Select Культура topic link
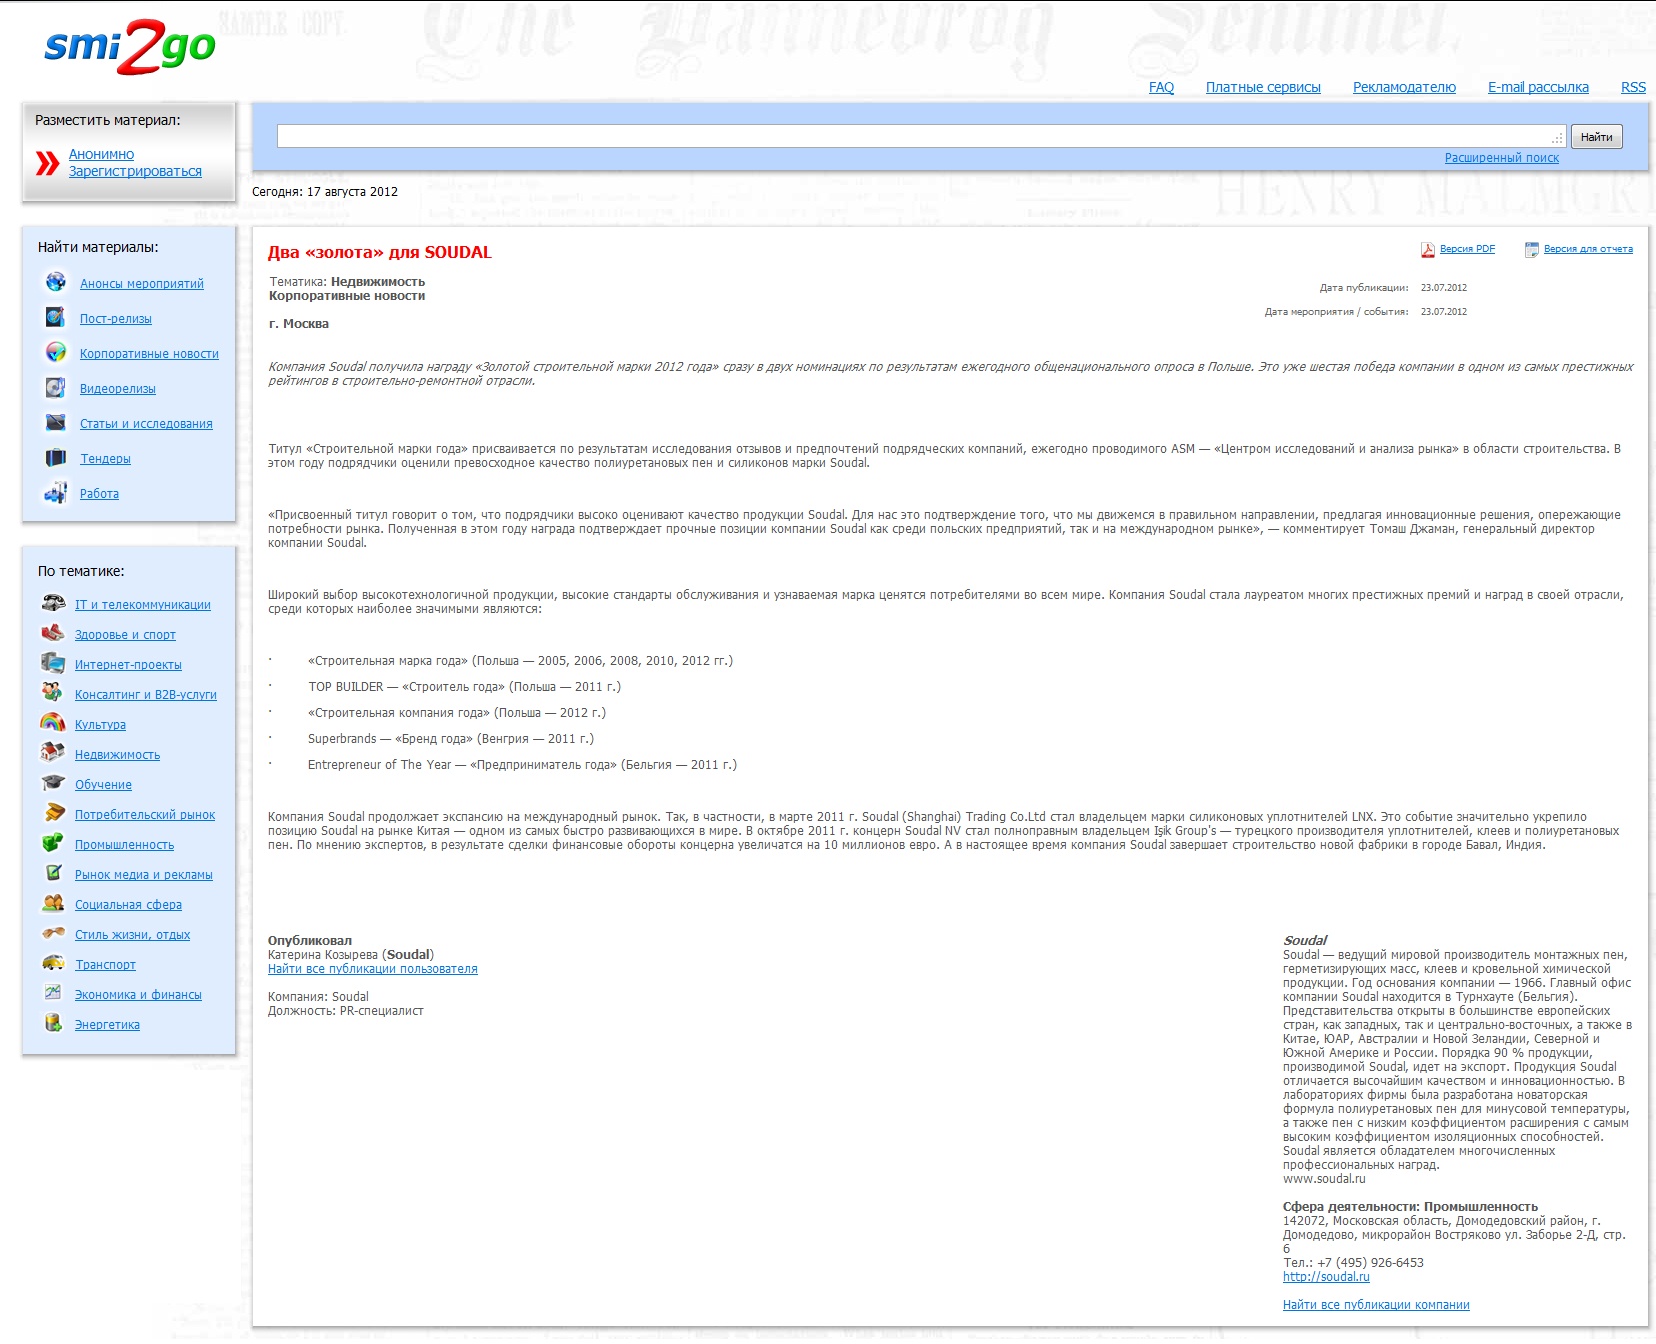The height and width of the screenshot is (1344, 1656). click(100, 725)
